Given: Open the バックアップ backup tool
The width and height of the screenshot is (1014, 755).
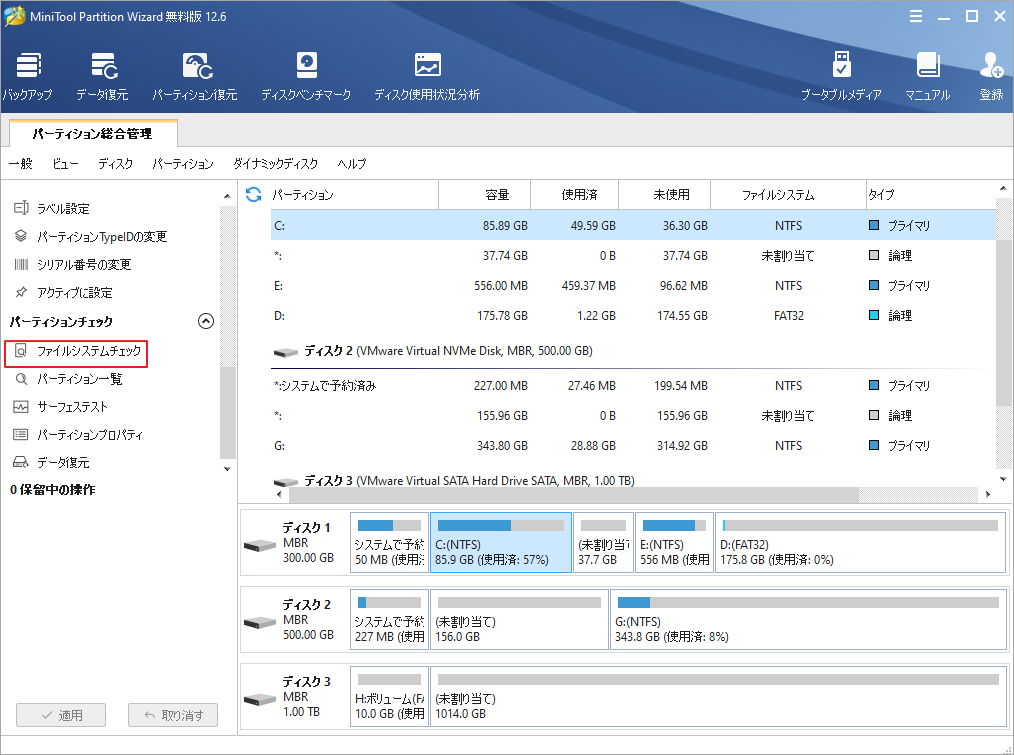Looking at the screenshot, I should 28,76.
